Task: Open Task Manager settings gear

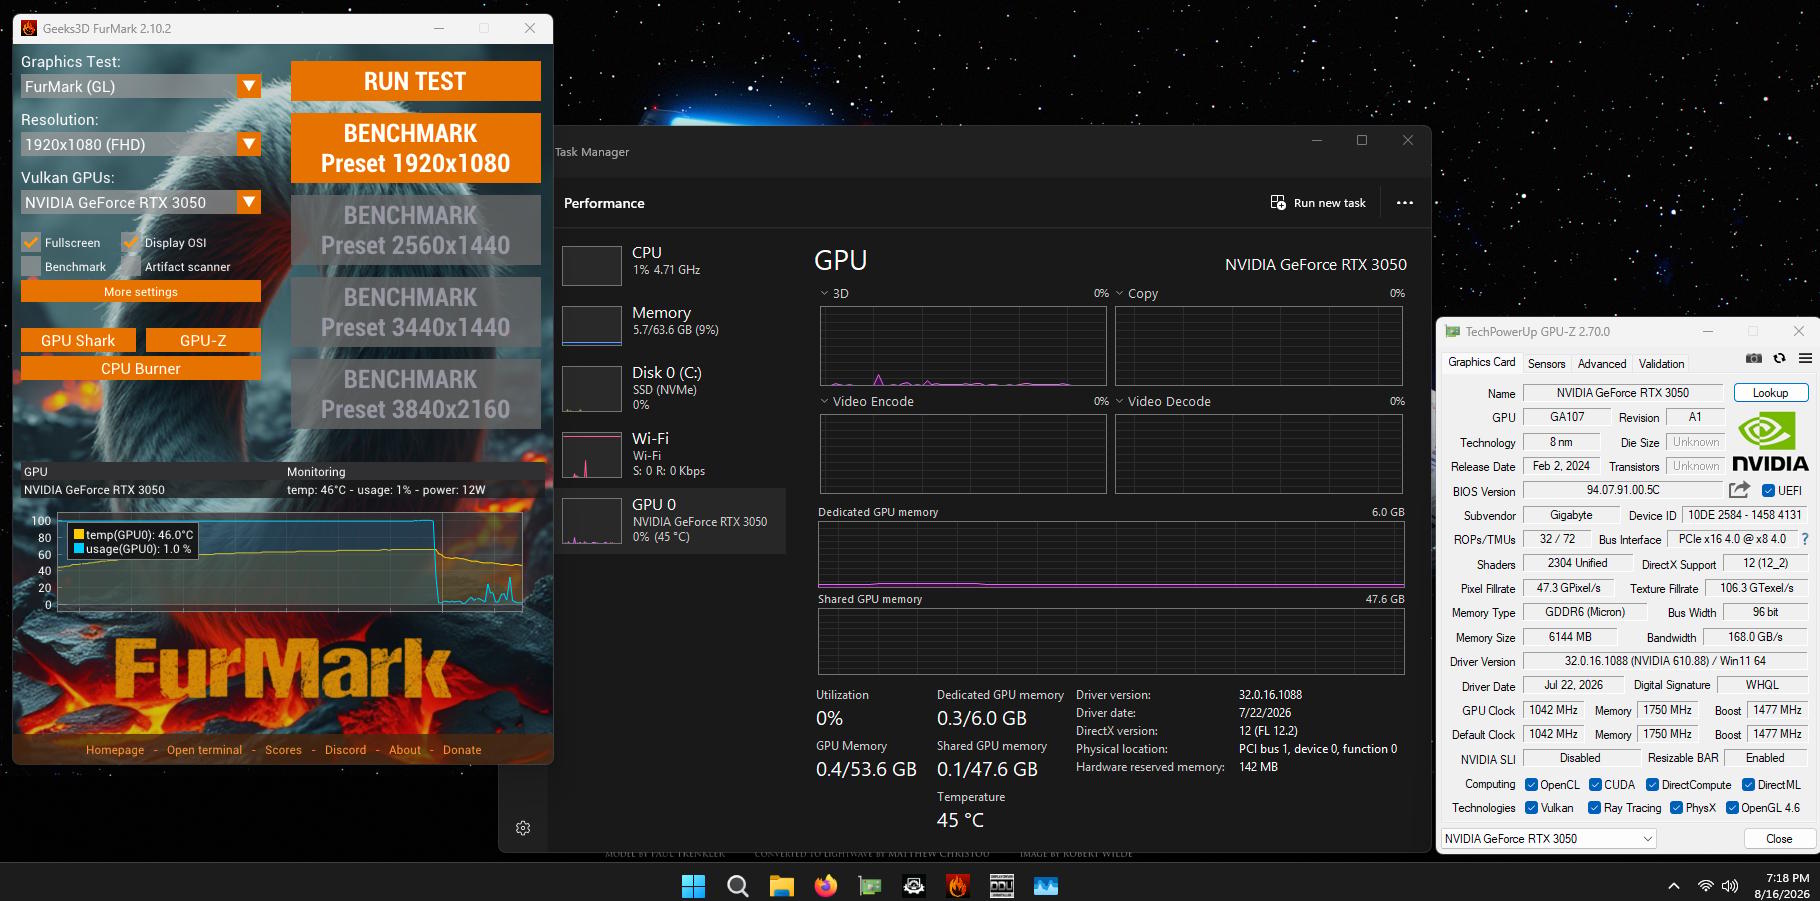Action: tap(523, 828)
